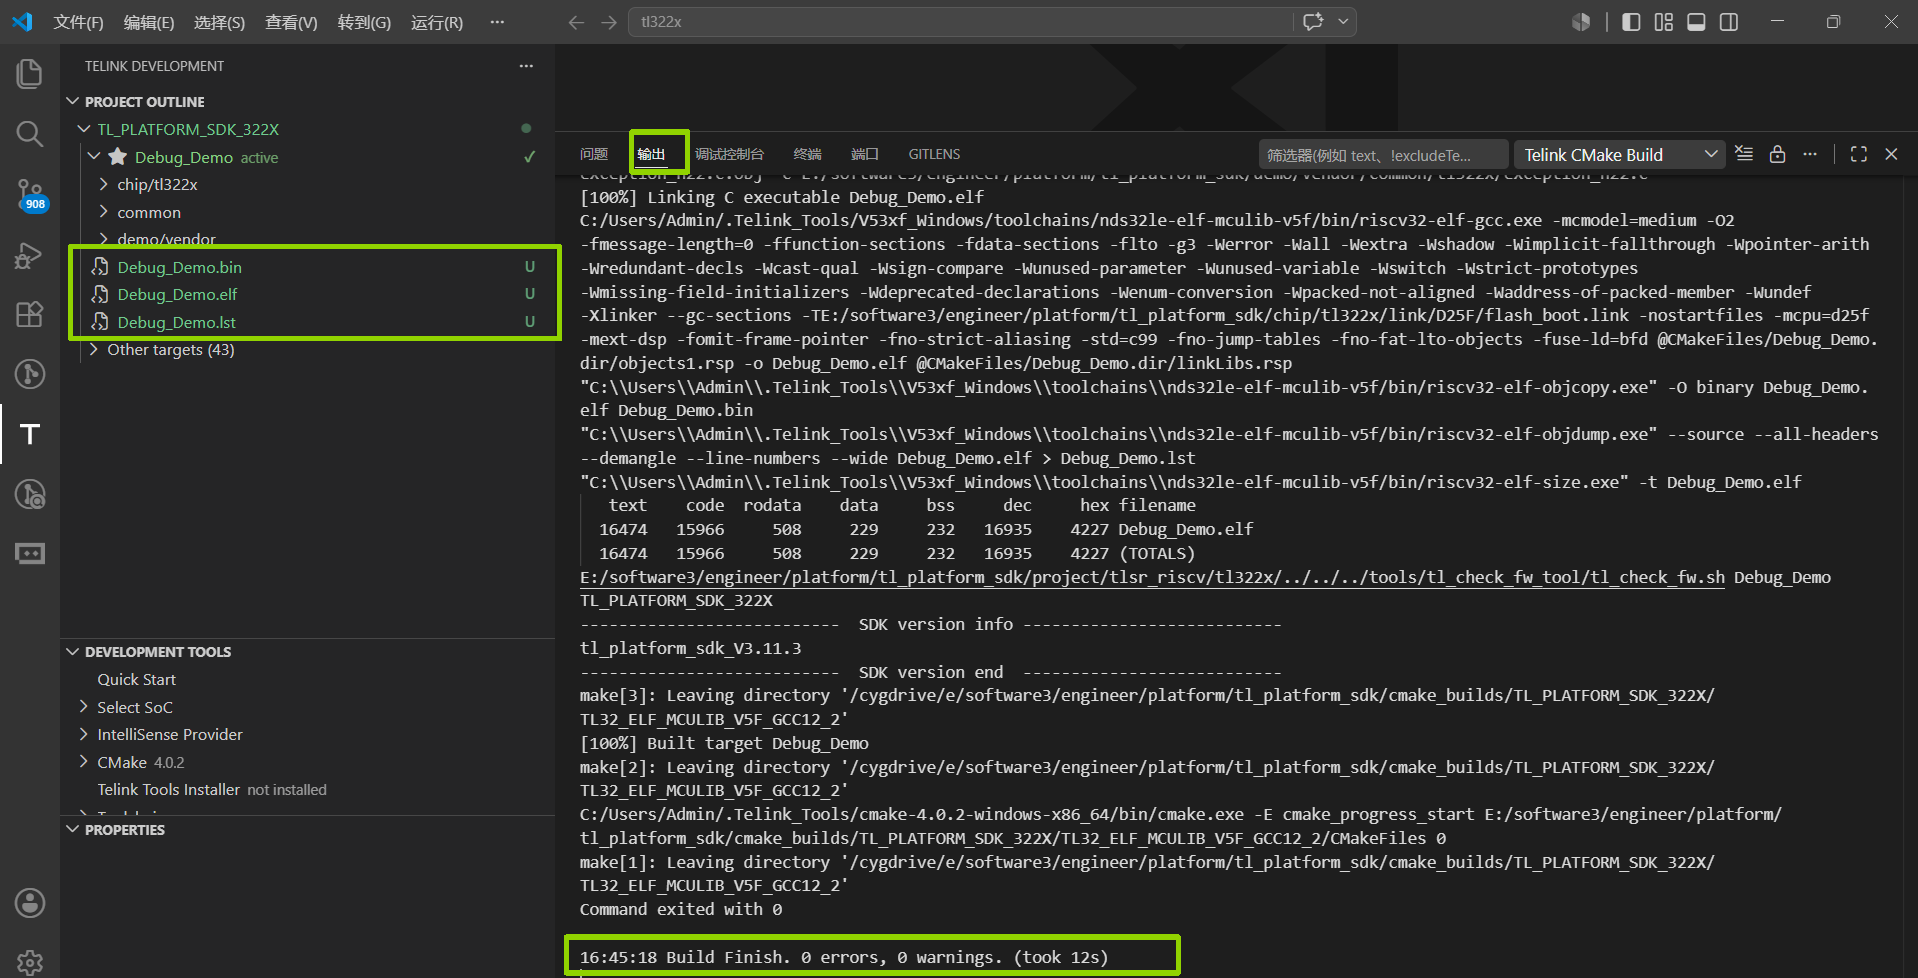This screenshot has height=978, width=1918.
Task: Open the Run and Debug view
Action: coord(30,255)
